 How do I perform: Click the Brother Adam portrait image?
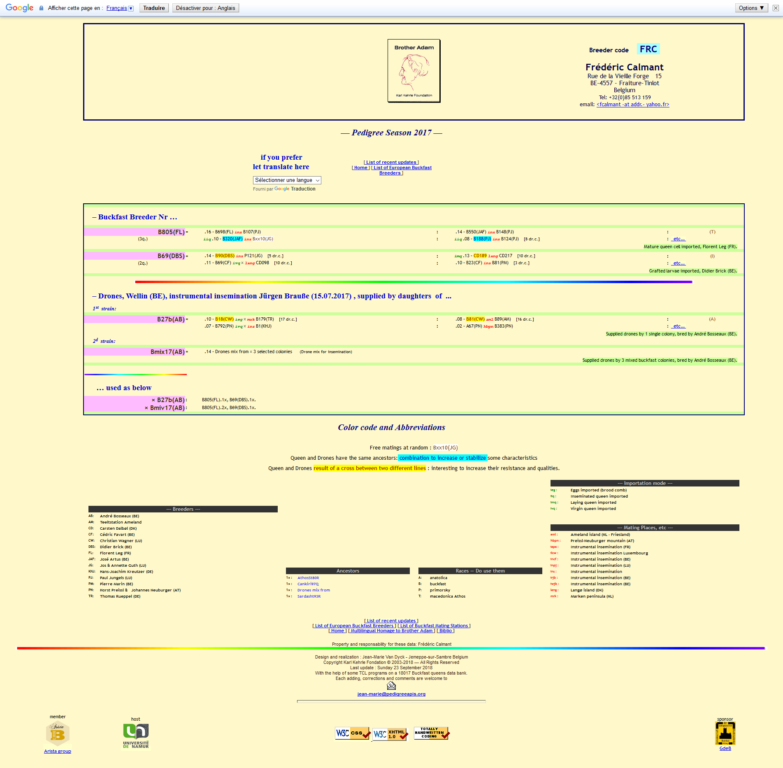(414, 71)
